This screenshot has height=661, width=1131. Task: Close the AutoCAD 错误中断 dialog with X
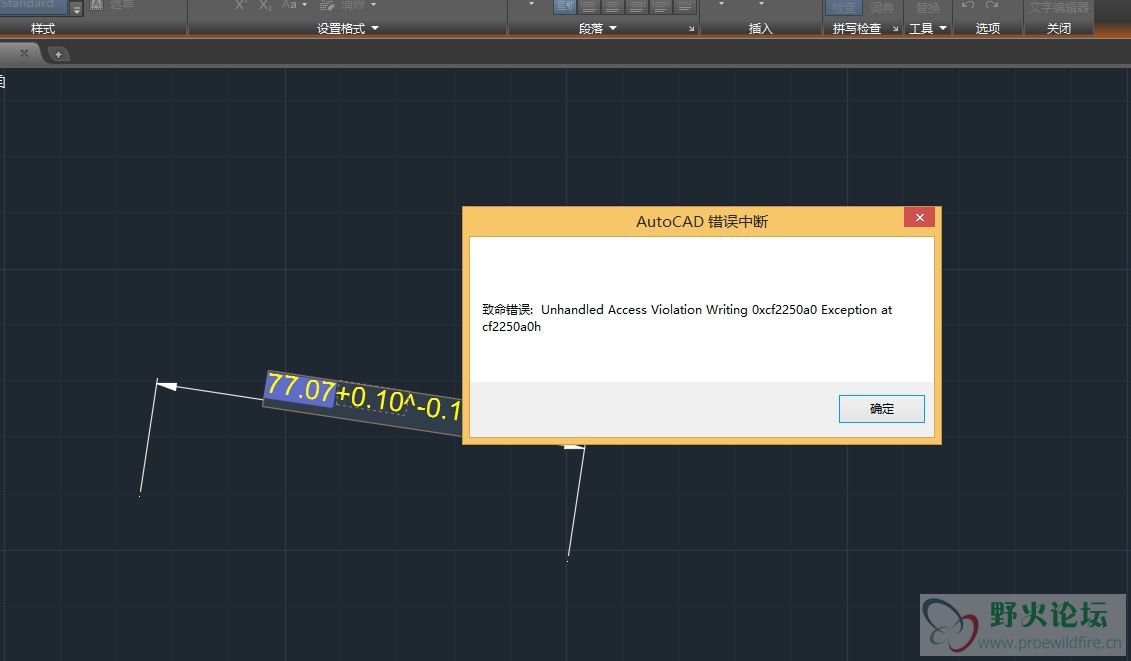tap(920, 217)
